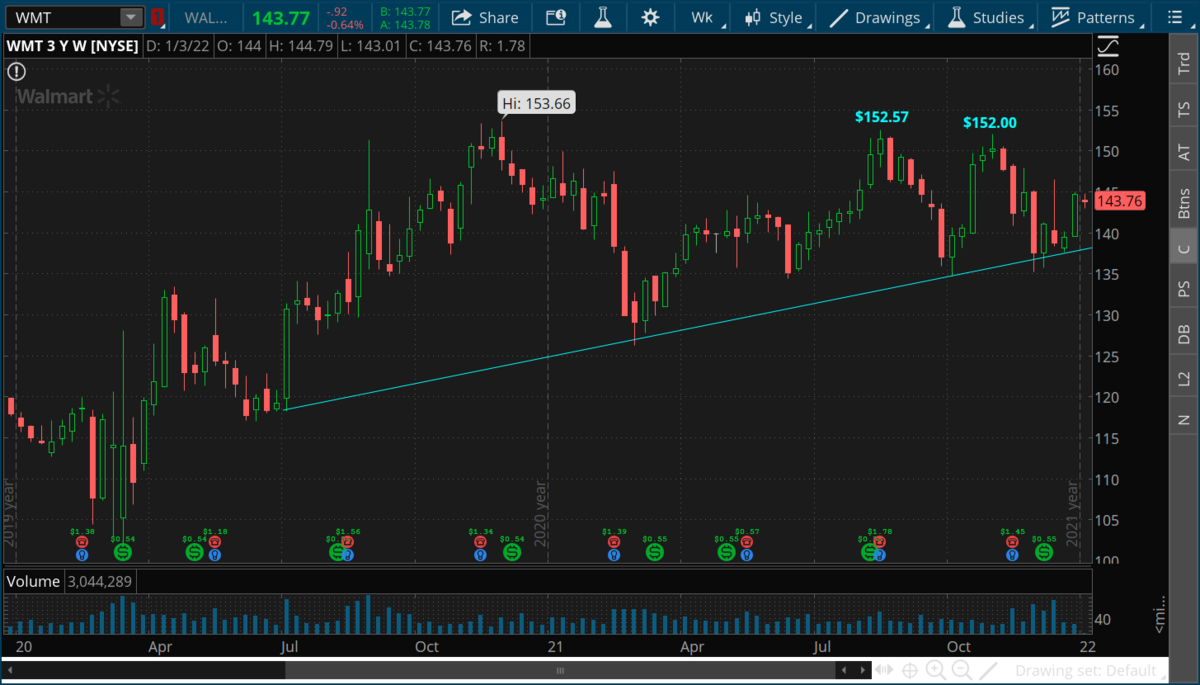Open the AT sidebar tab
Viewport: 1200px width, 685px height.
click(x=1183, y=153)
